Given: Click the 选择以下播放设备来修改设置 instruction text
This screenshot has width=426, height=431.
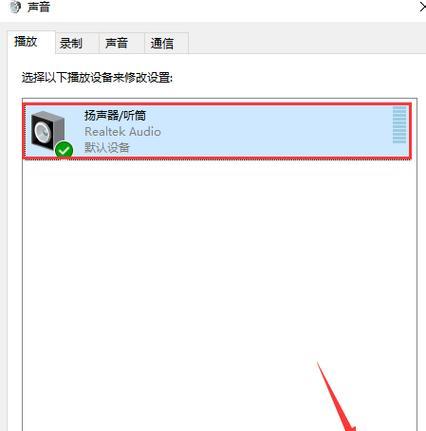Looking at the screenshot, I should click(97, 78).
